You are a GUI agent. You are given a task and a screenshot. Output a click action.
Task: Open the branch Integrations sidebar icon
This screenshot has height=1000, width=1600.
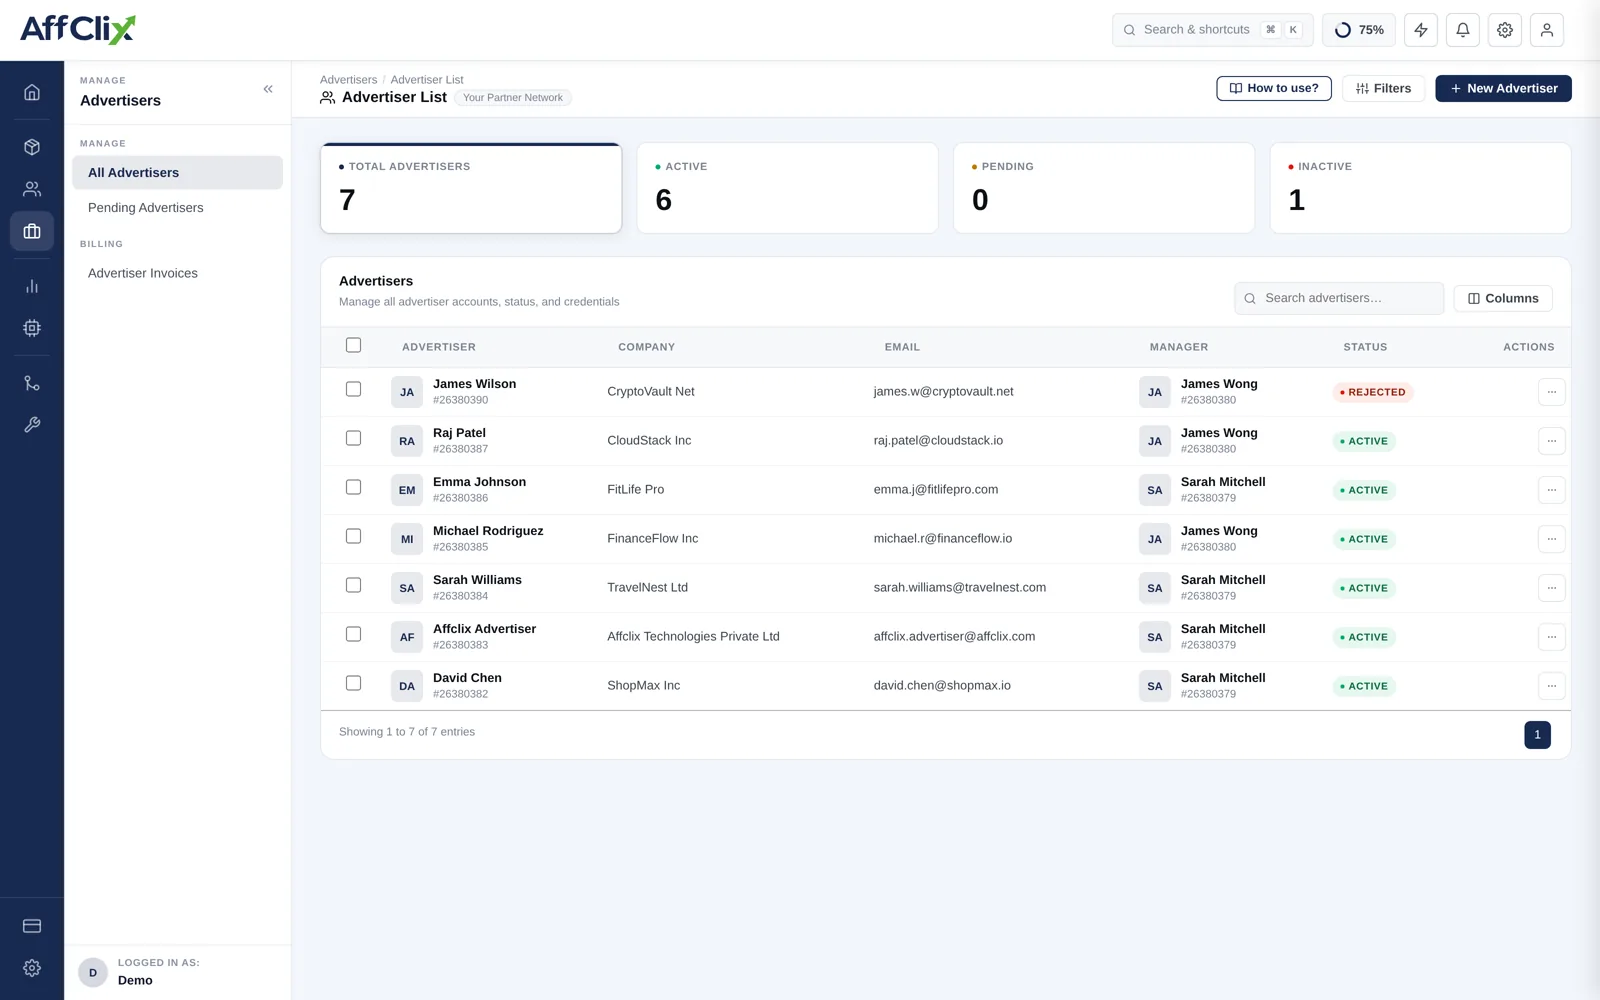(x=32, y=383)
